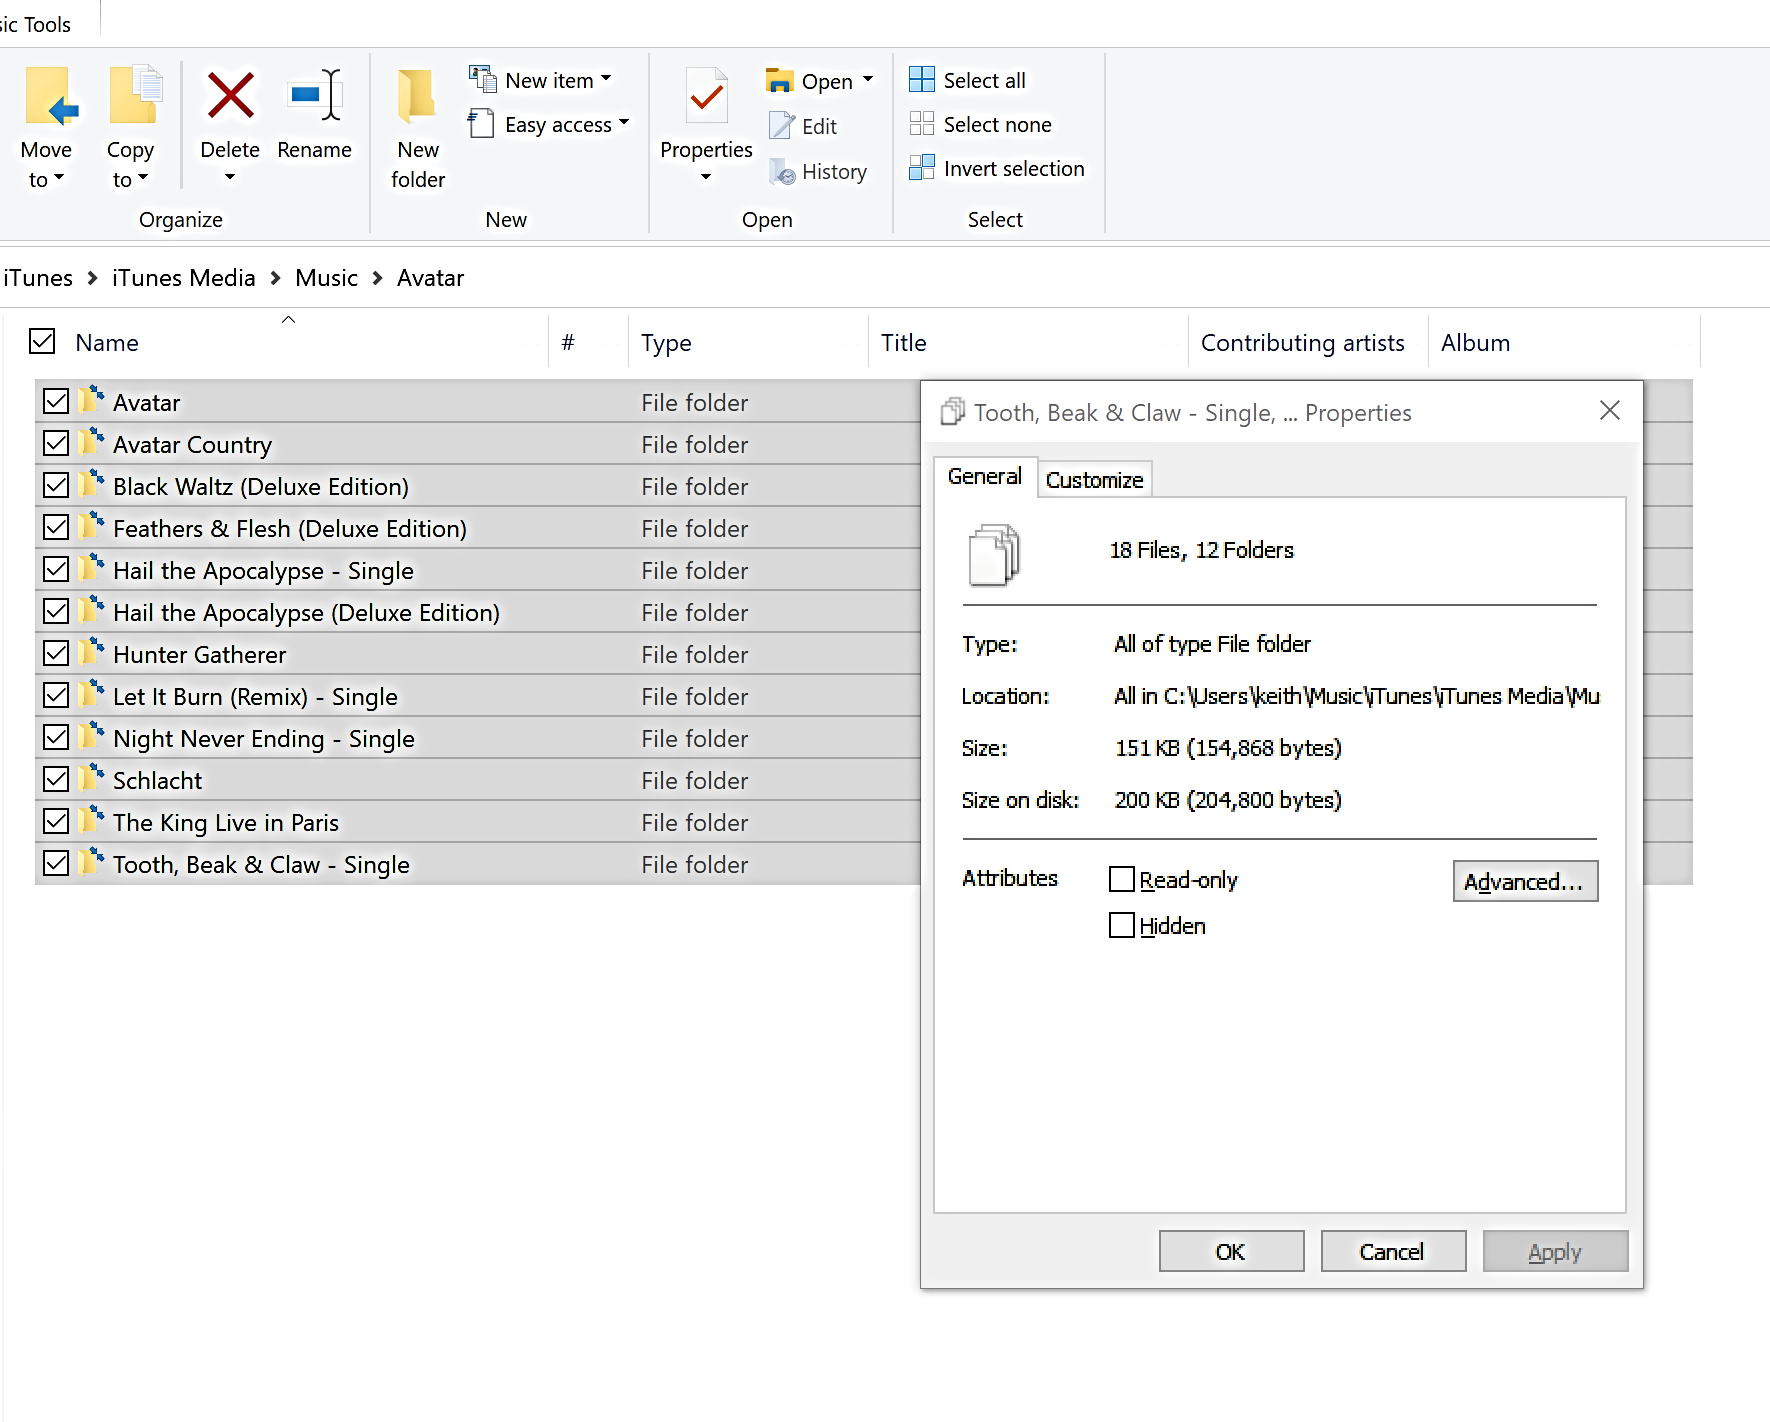
Task: Click the New item icon
Action: (x=483, y=79)
